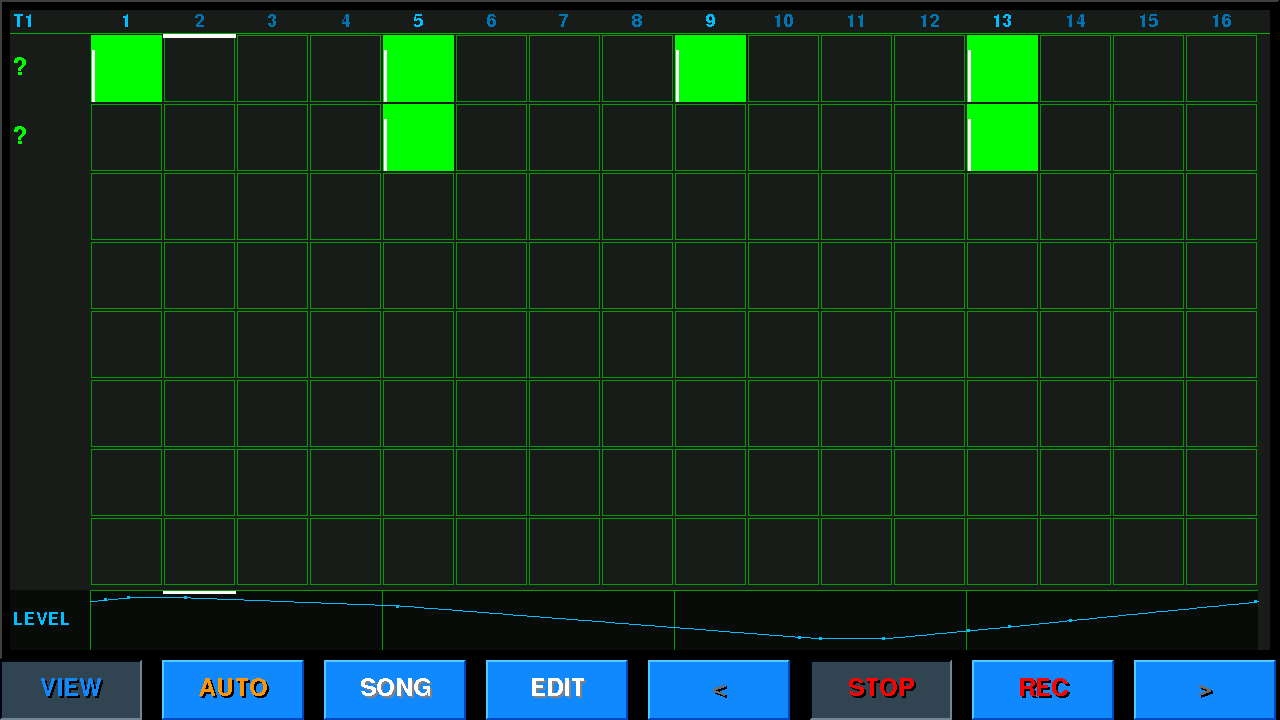The height and width of the screenshot is (720, 1280).
Task: Enable step 8 in the fourth row
Action: (637, 275)
